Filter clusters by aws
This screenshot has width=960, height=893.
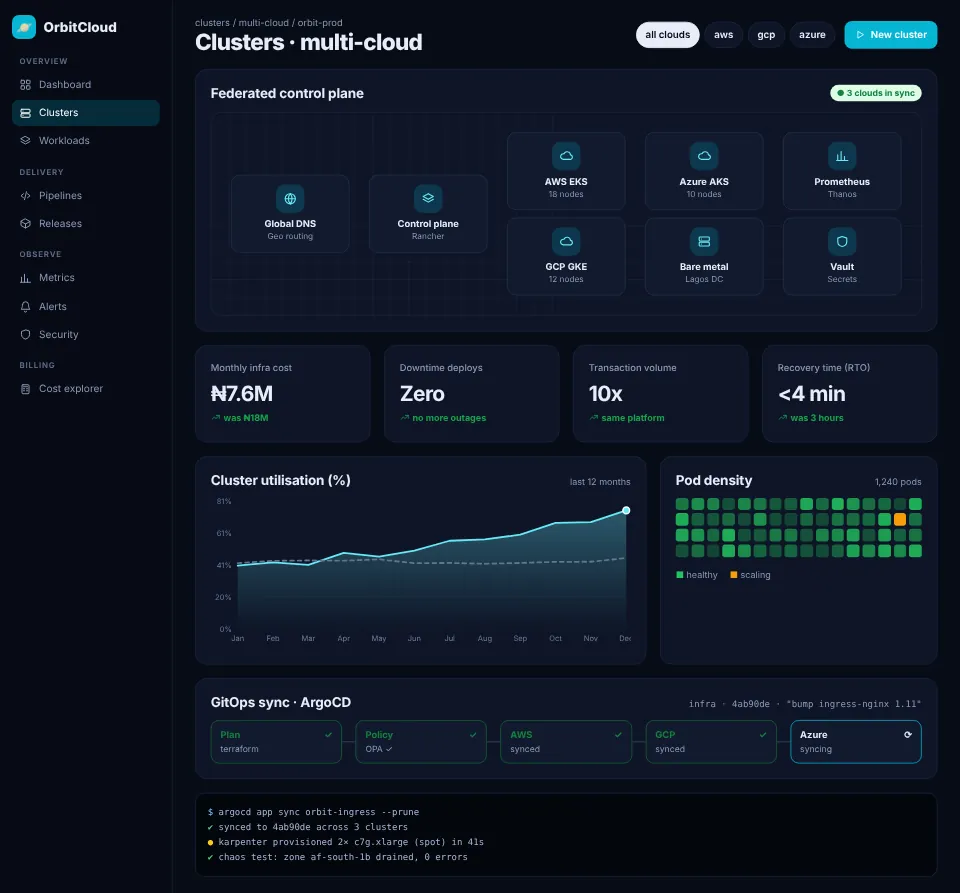coord(723,35)
